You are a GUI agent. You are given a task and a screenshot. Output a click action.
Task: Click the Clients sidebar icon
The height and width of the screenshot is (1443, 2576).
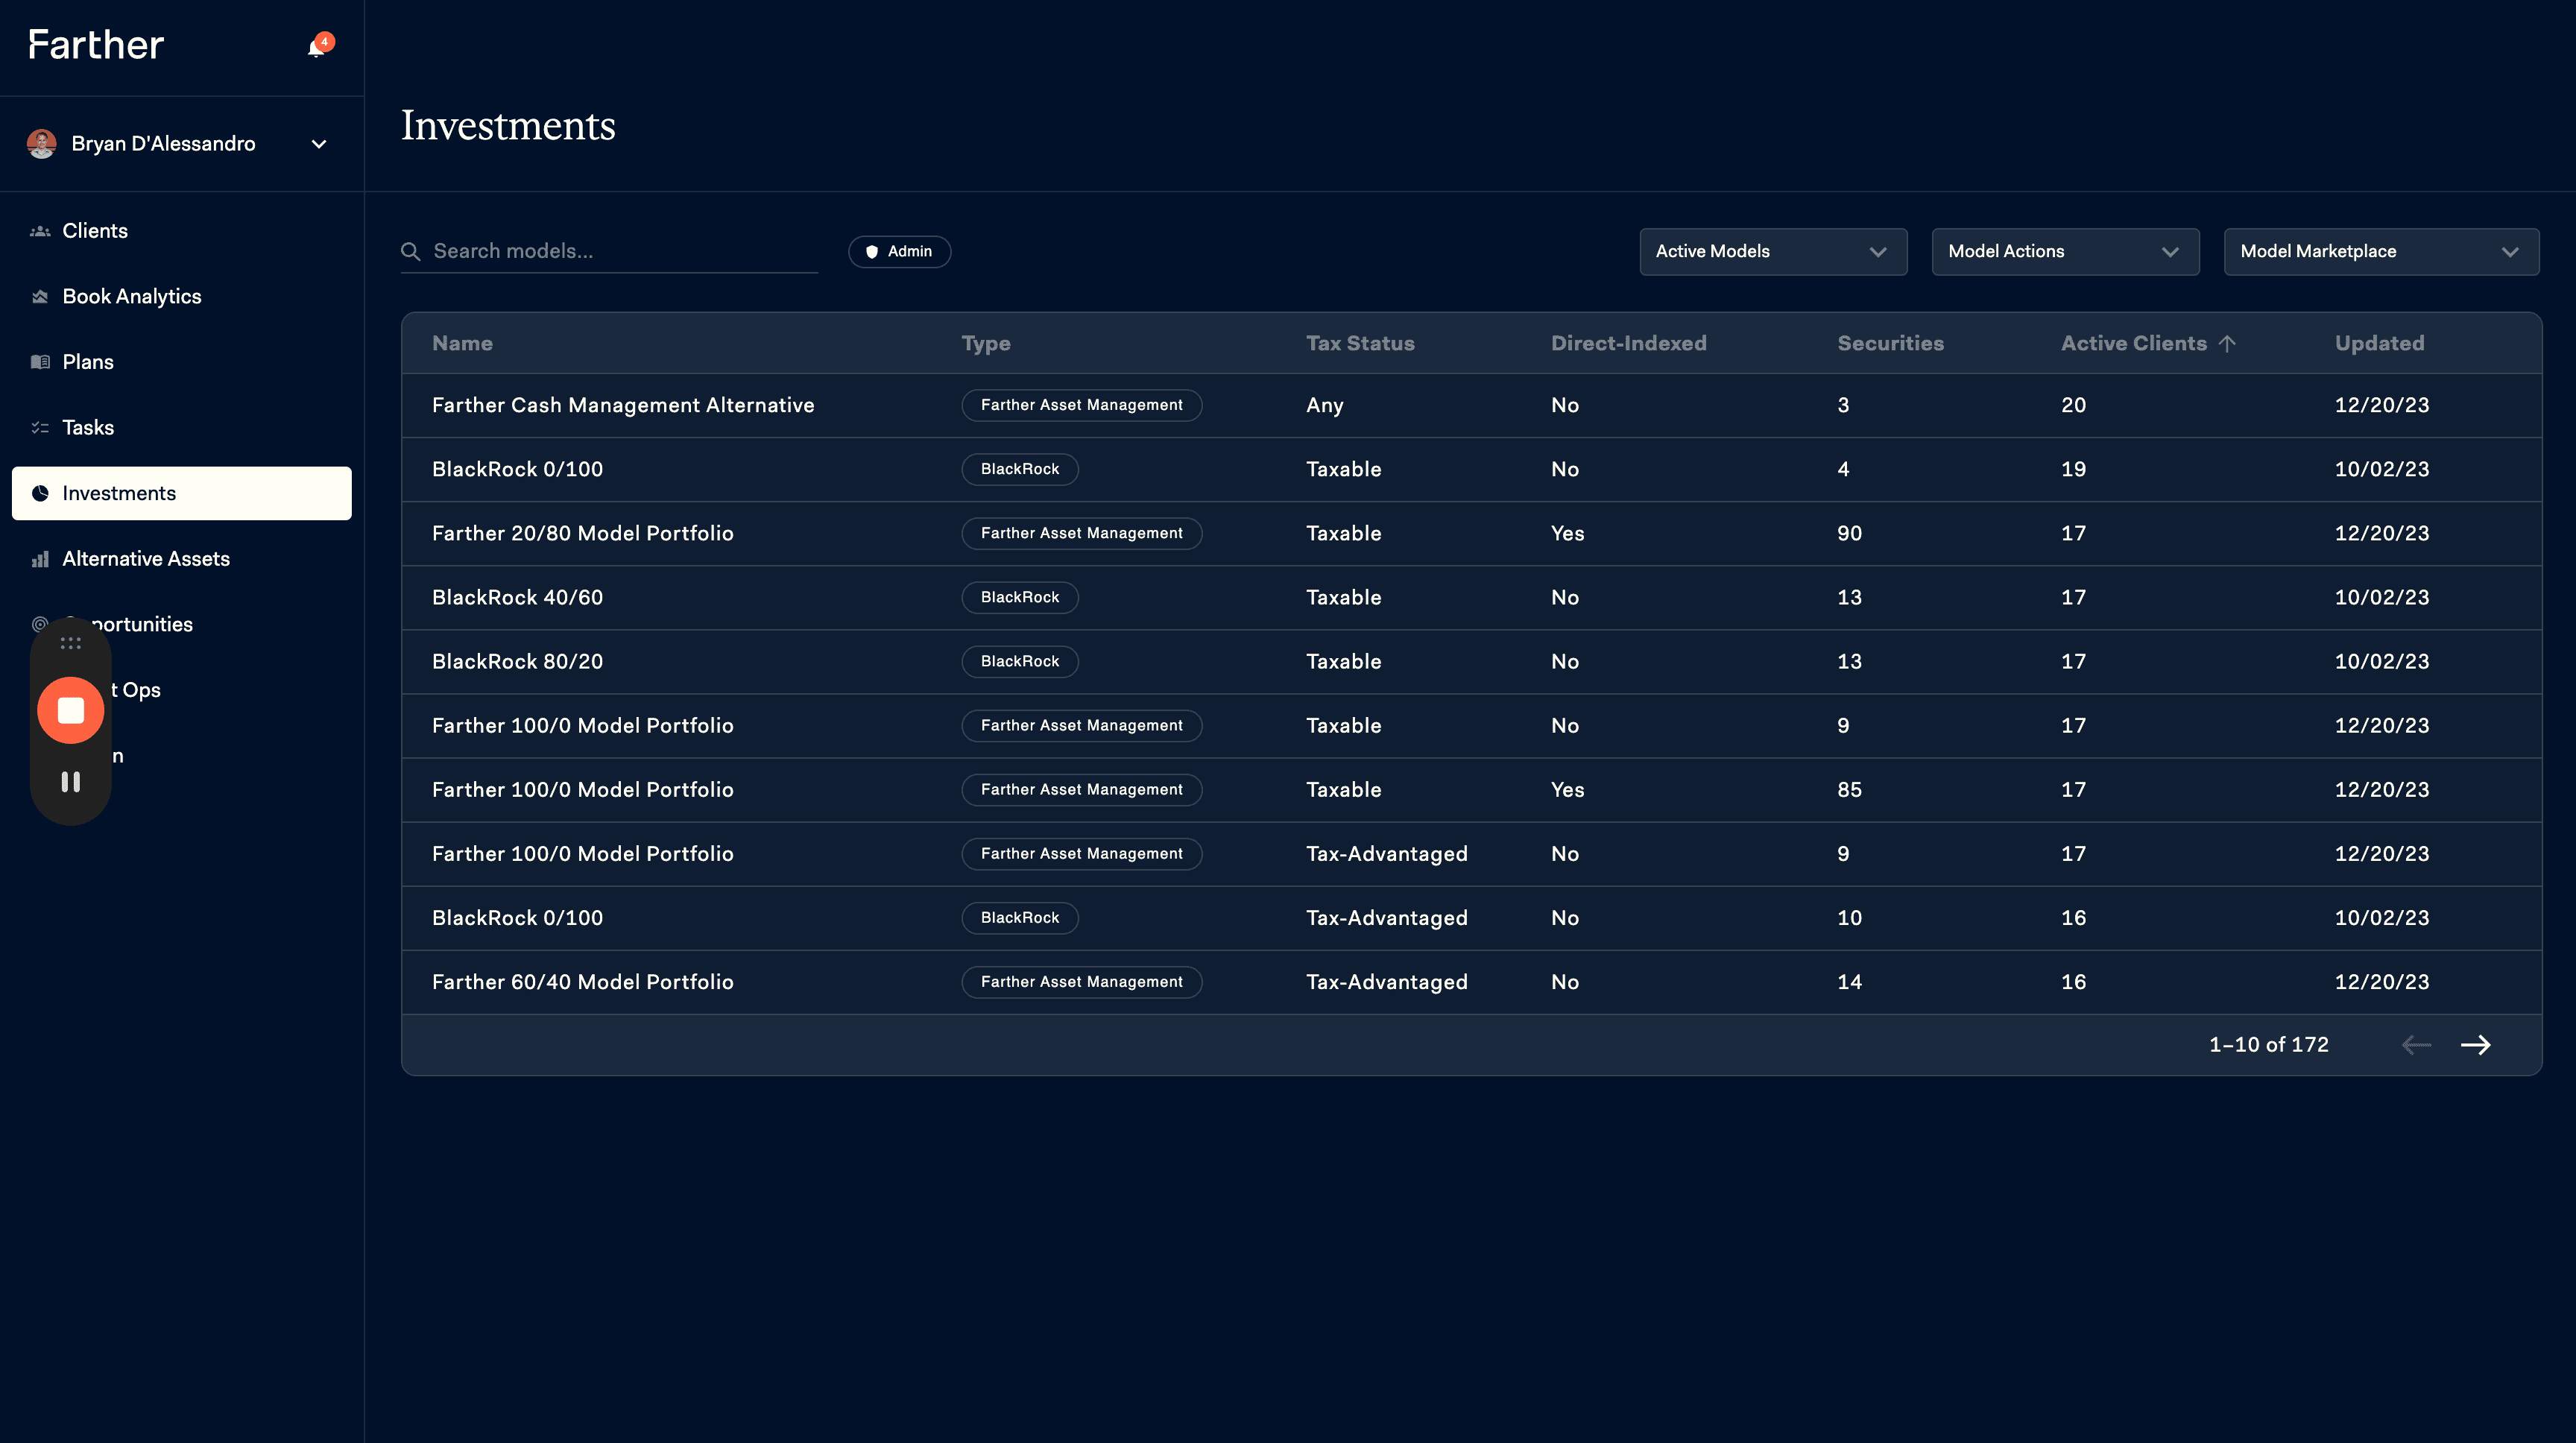(x=40, y=231)
